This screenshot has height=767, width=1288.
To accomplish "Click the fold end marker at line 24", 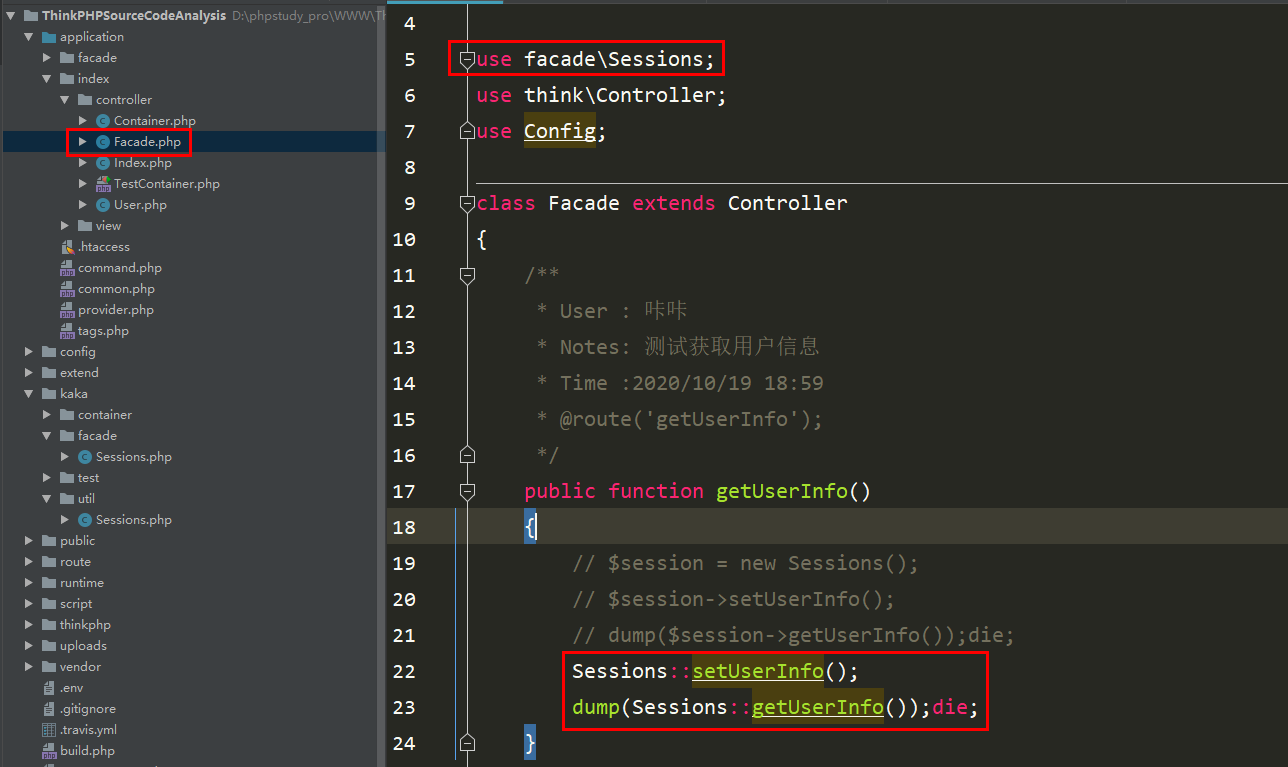I will click(x=466, y=744).
